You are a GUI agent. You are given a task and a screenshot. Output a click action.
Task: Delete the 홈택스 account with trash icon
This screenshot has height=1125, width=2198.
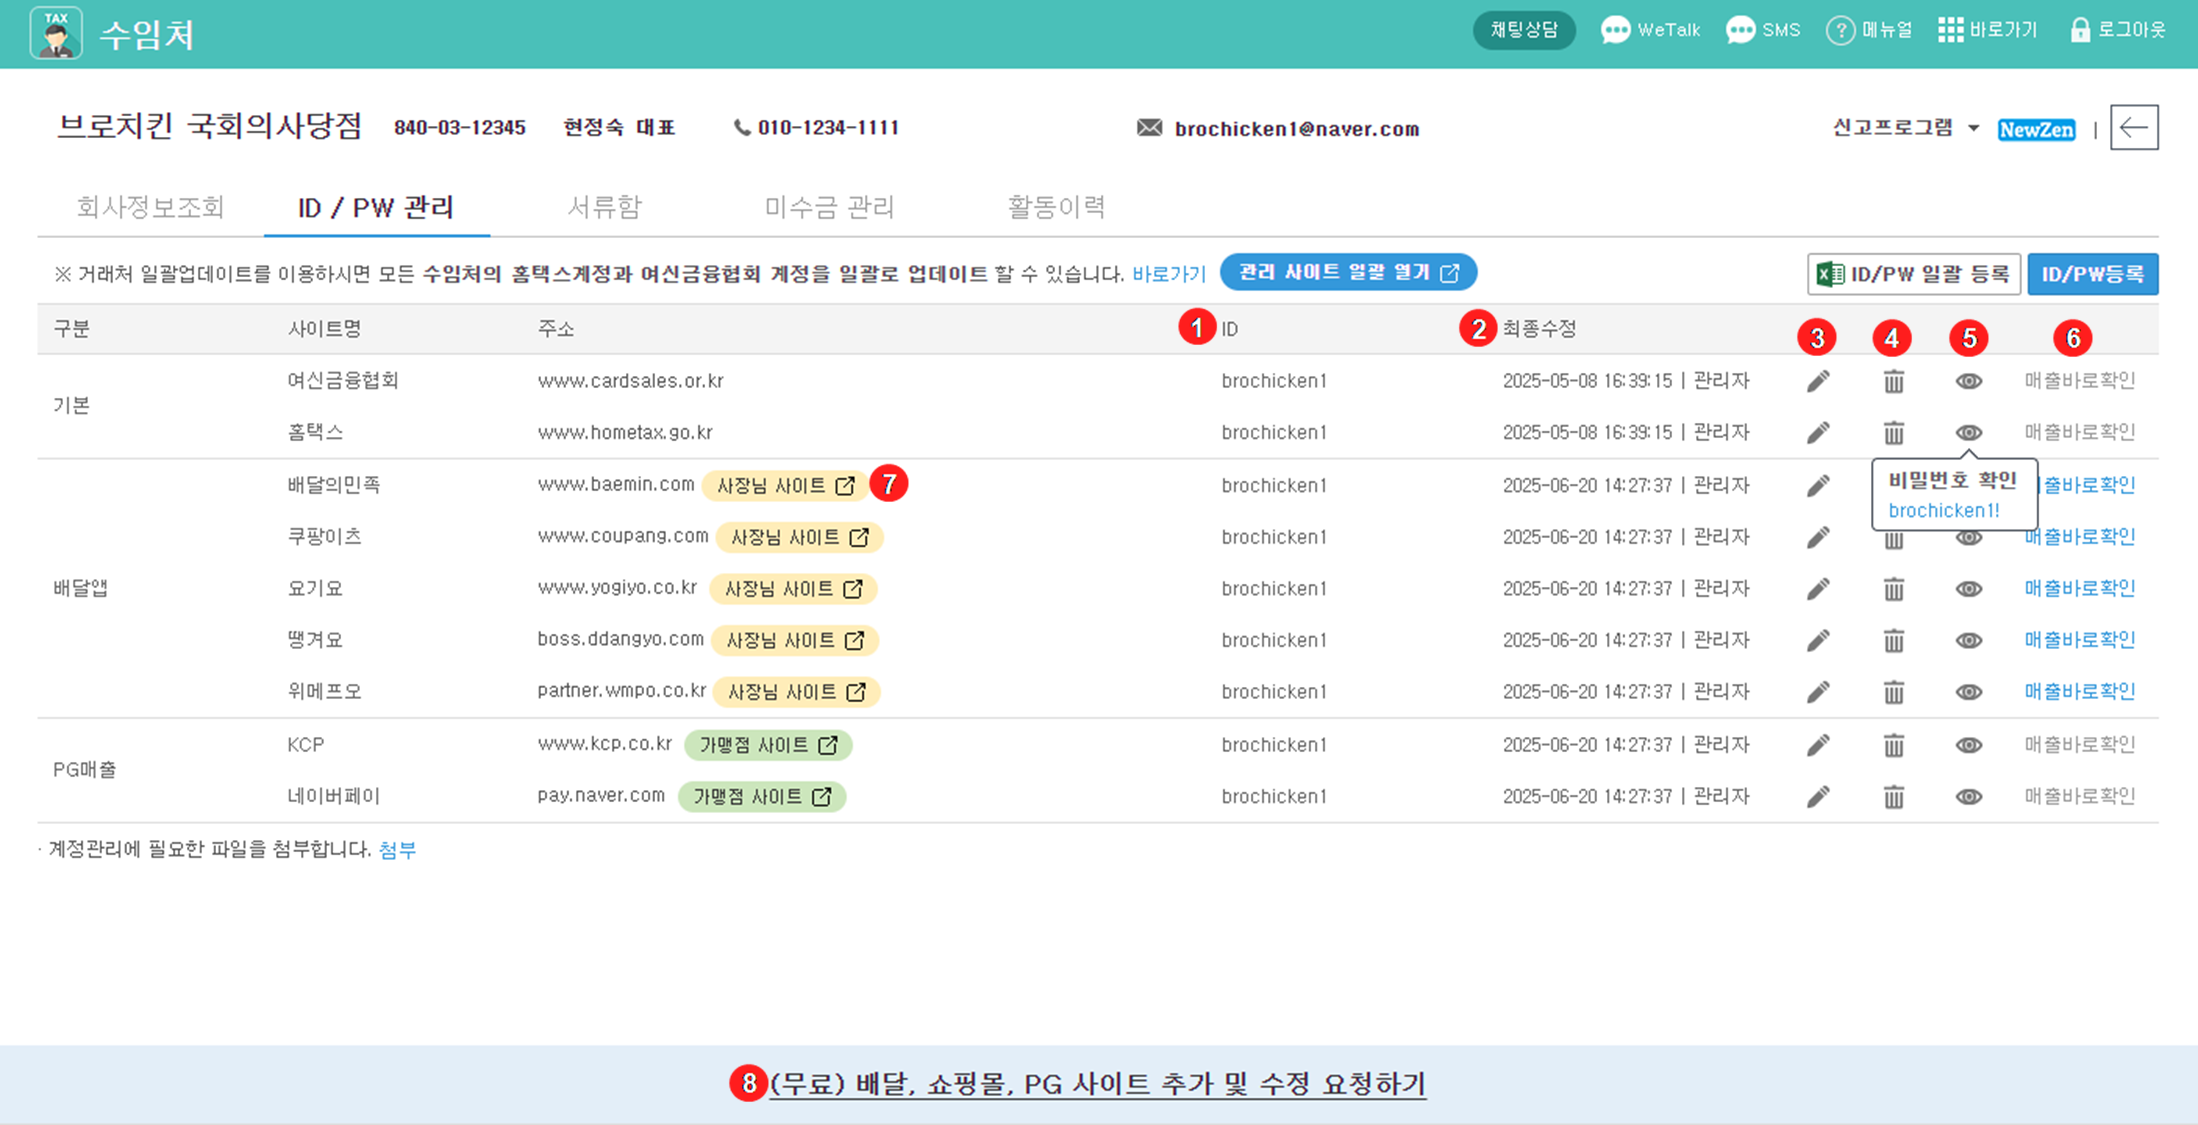coord(1893,433)
